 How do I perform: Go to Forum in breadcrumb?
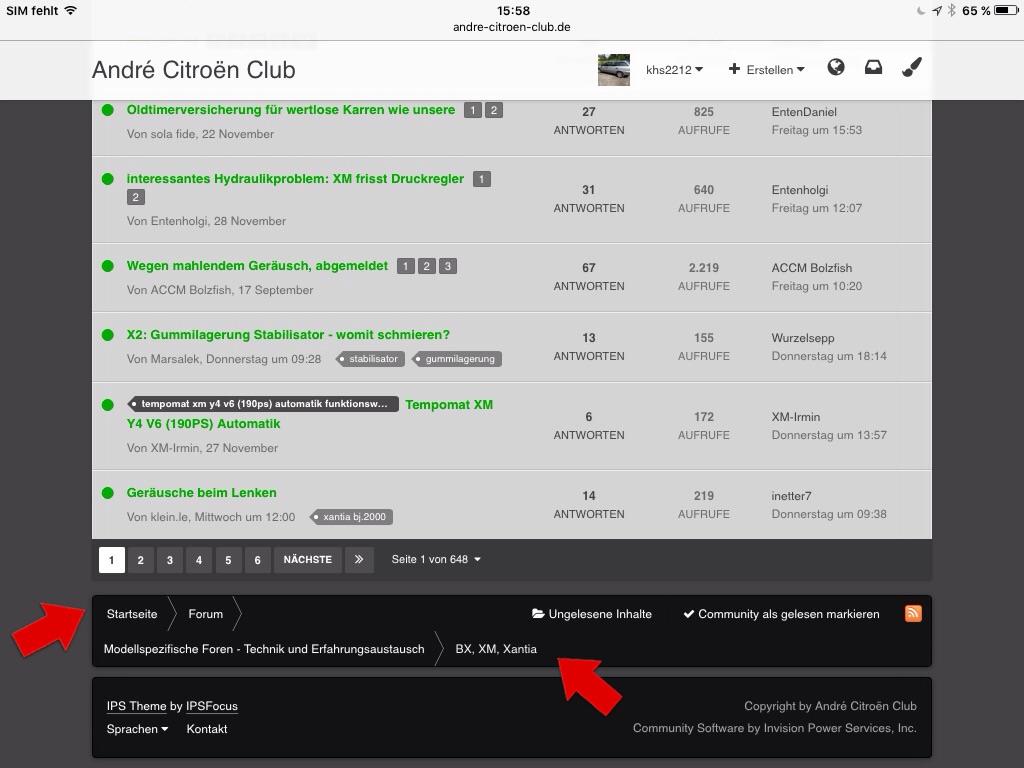(205, 614)
